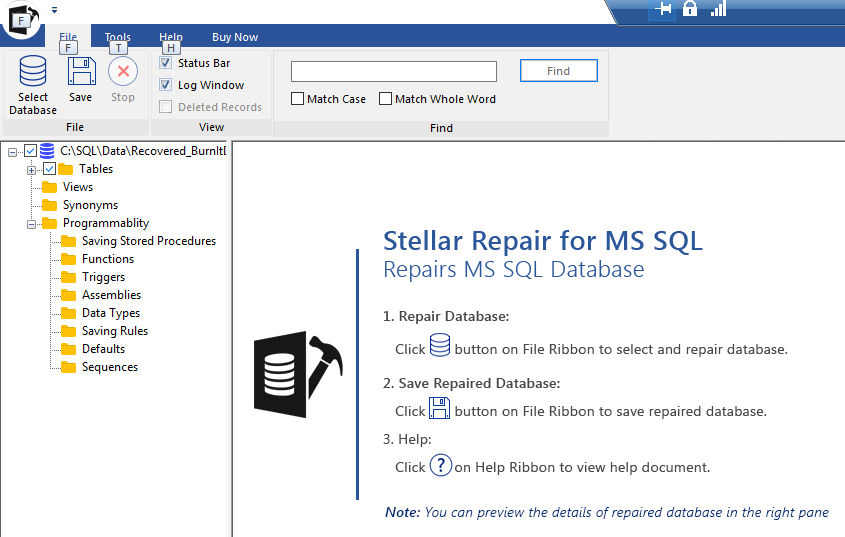Open the Triggers folder icon
The width and height of the screenshot is (845, 537).
[68, 277]
